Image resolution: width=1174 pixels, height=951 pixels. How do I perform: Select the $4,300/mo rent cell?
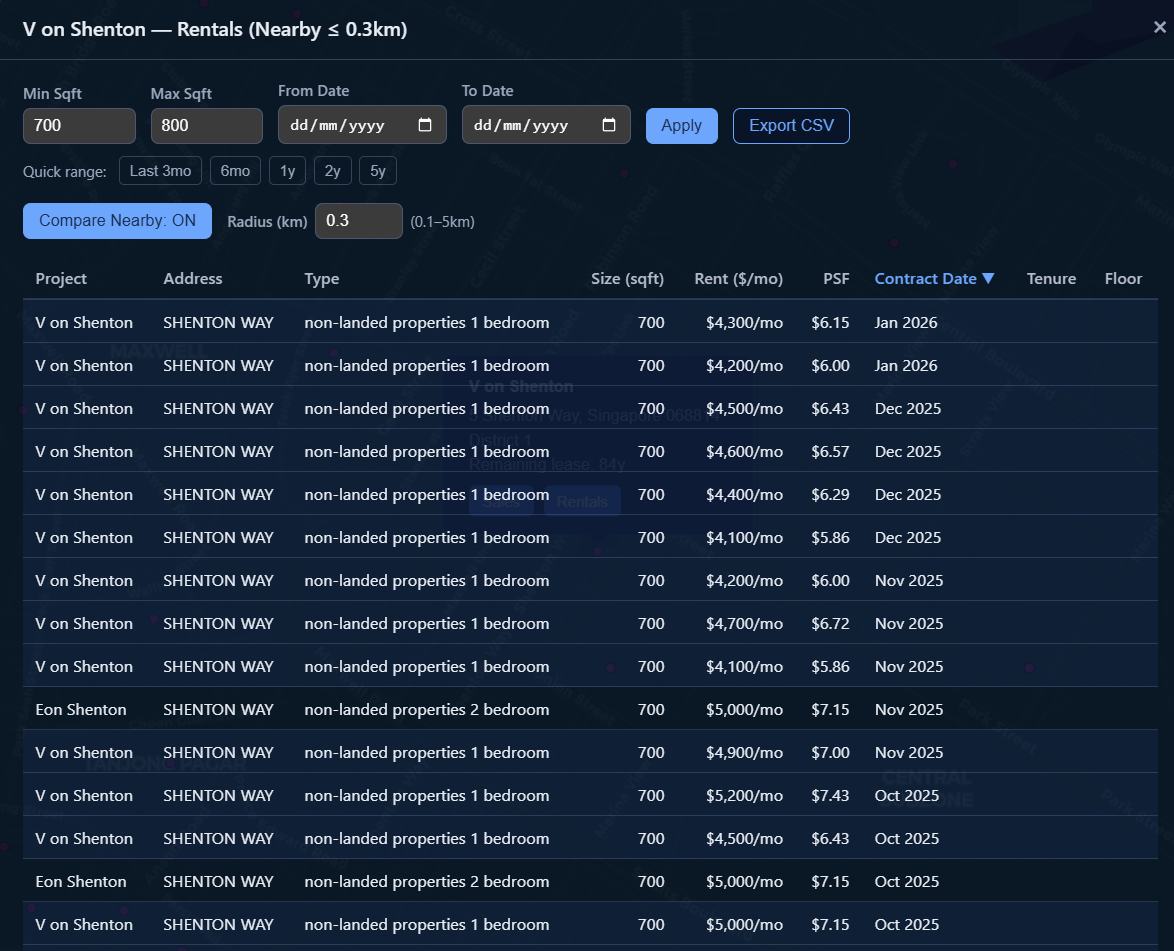click(744, 323)
